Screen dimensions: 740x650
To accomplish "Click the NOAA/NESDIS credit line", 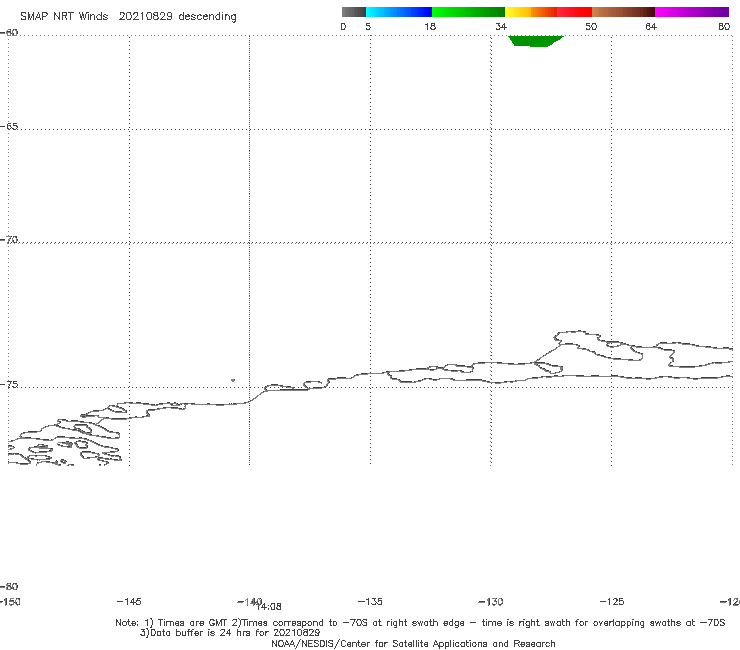I will 413,644.
